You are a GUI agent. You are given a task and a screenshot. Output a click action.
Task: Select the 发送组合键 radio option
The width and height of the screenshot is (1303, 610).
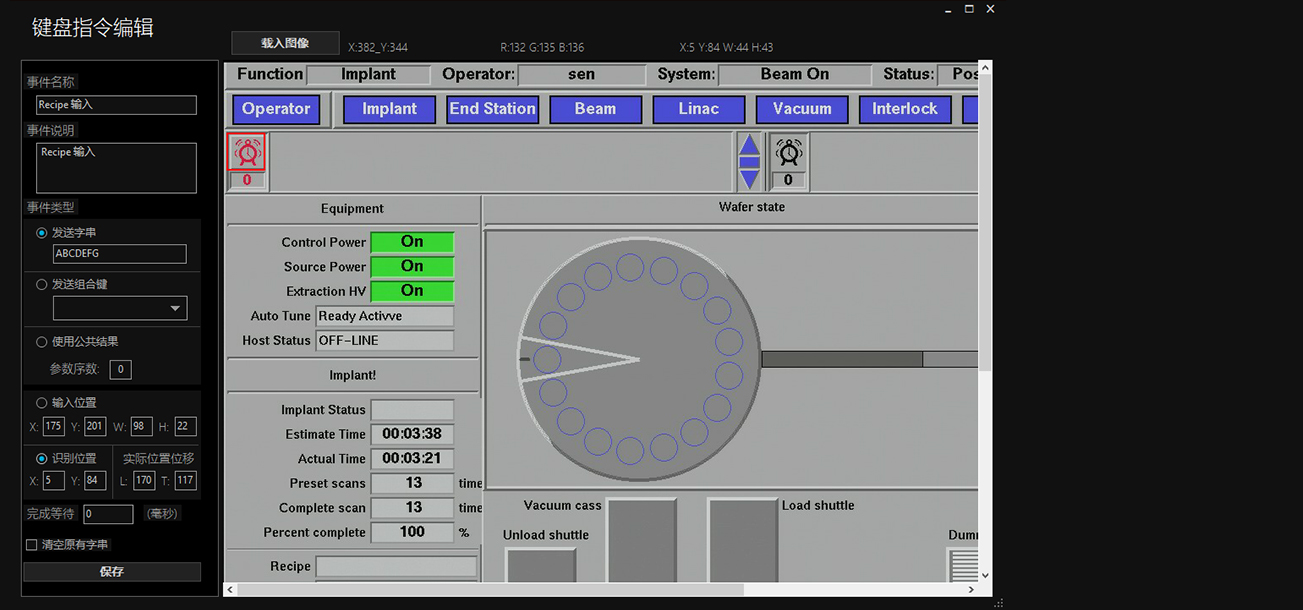point(42,284)
